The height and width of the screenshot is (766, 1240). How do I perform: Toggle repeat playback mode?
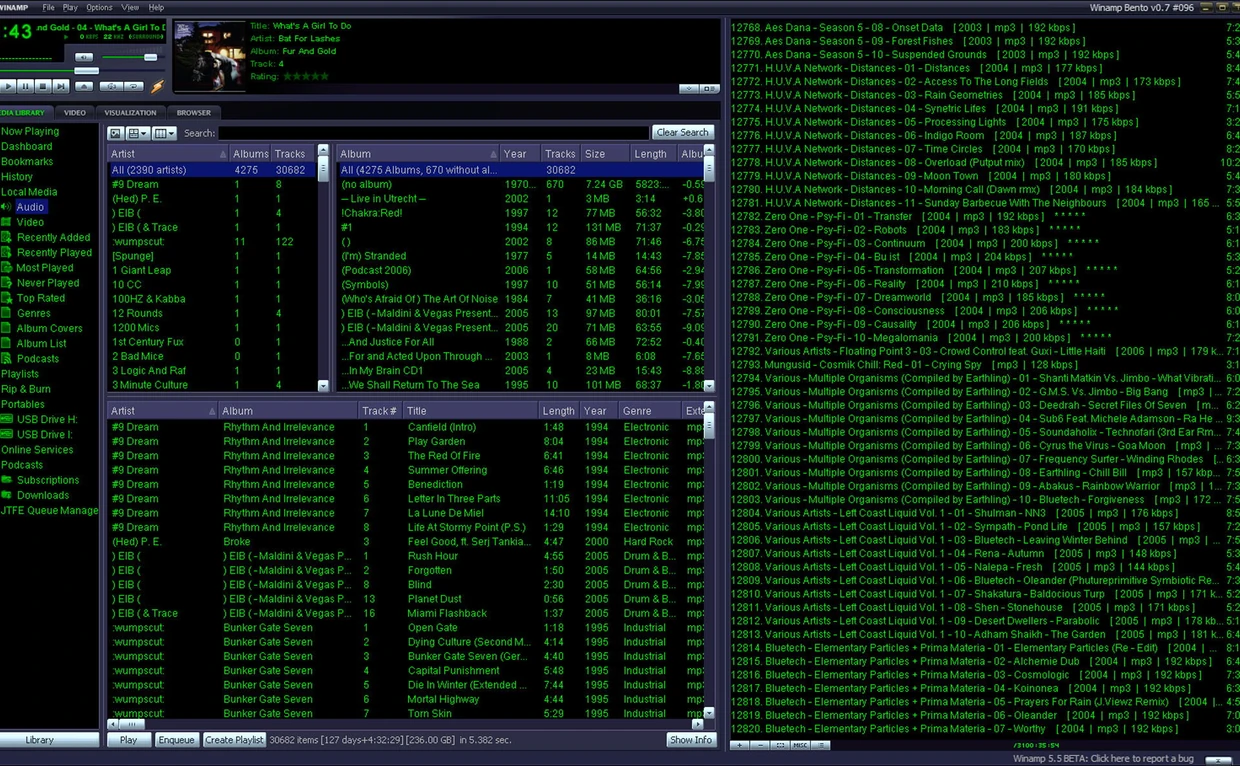coord(133,87)
